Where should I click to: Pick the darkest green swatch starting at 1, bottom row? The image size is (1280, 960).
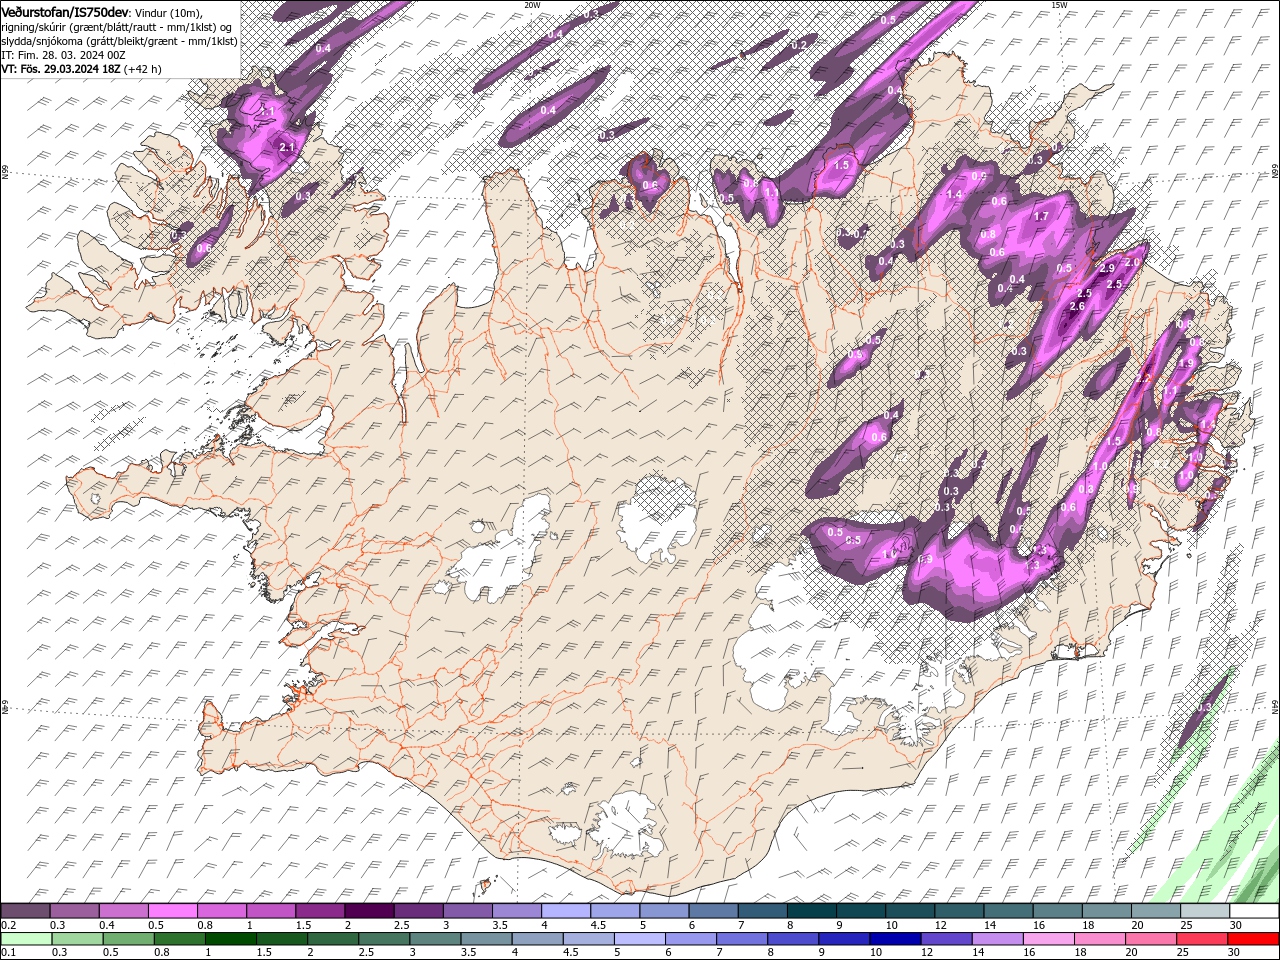230,939
